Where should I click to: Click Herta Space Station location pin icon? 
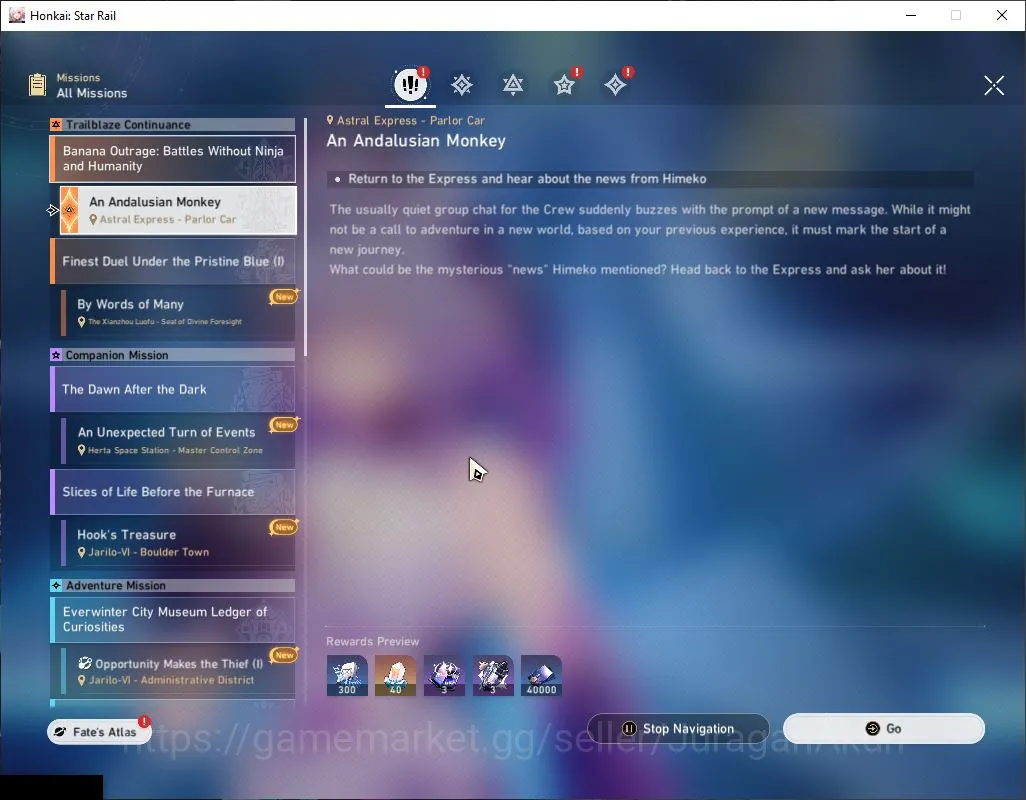(x=82, y=450)
